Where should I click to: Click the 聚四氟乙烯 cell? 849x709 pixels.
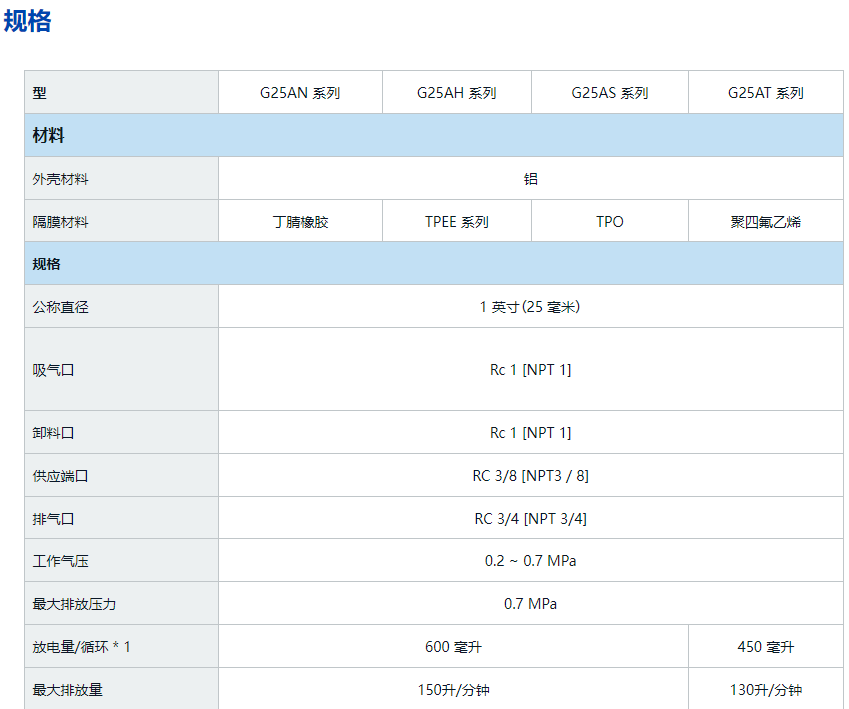[x=765, y=222]
